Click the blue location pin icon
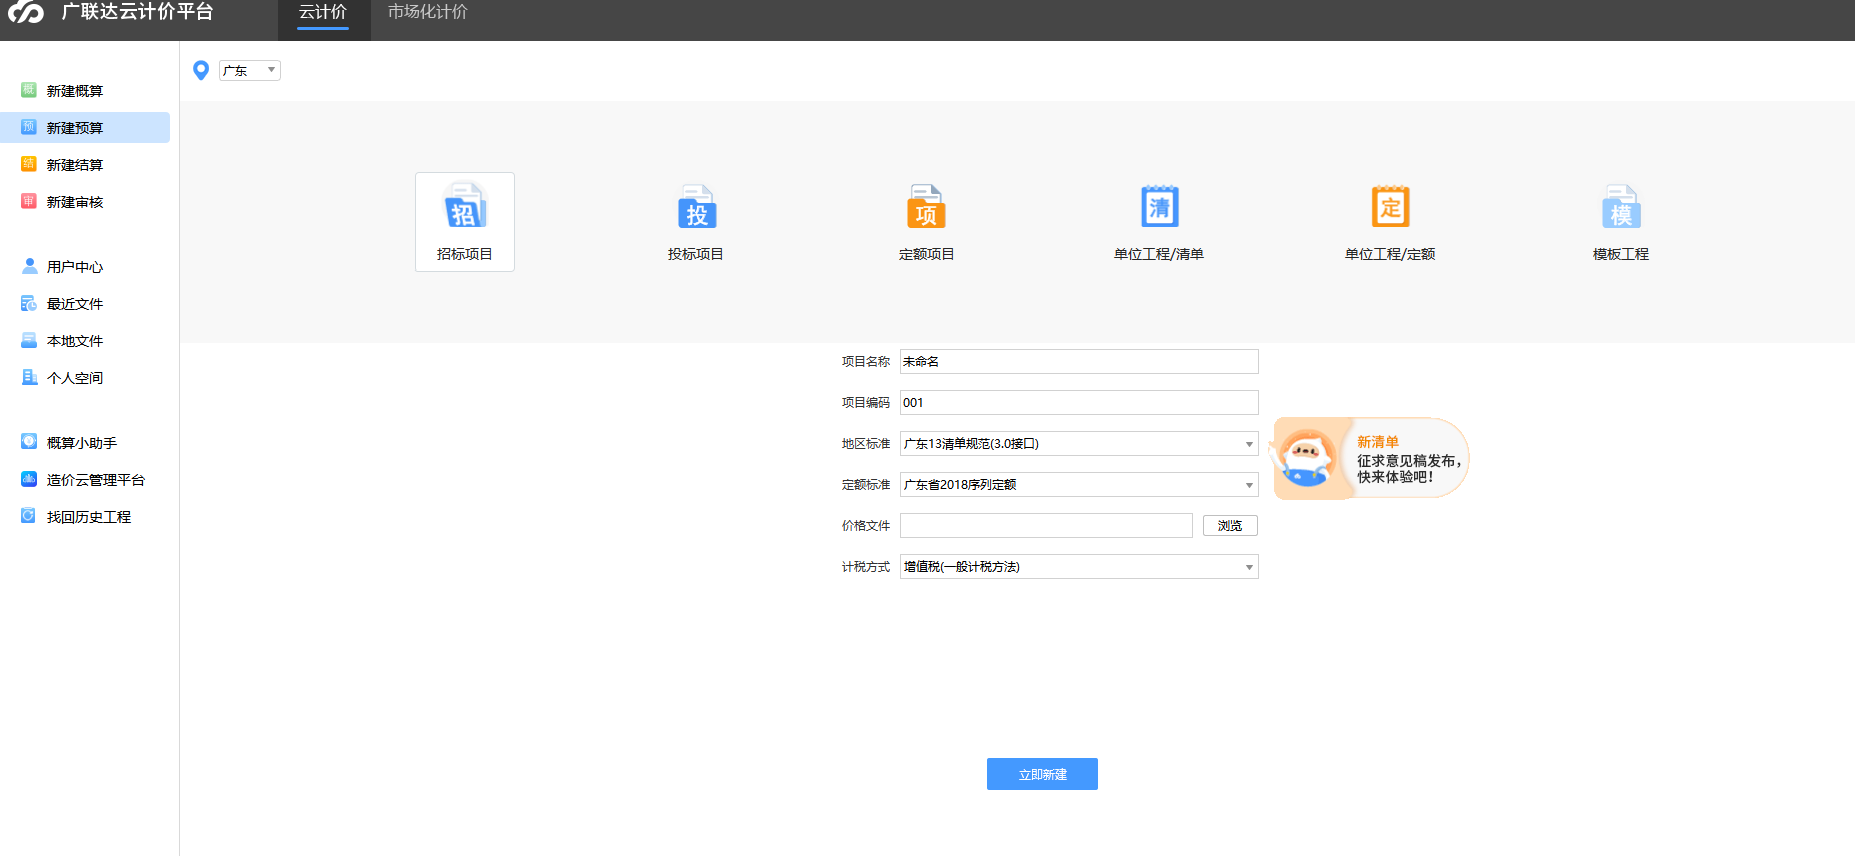The width and height of the screenshot is (1855, 856). click(x=201, y=70)
